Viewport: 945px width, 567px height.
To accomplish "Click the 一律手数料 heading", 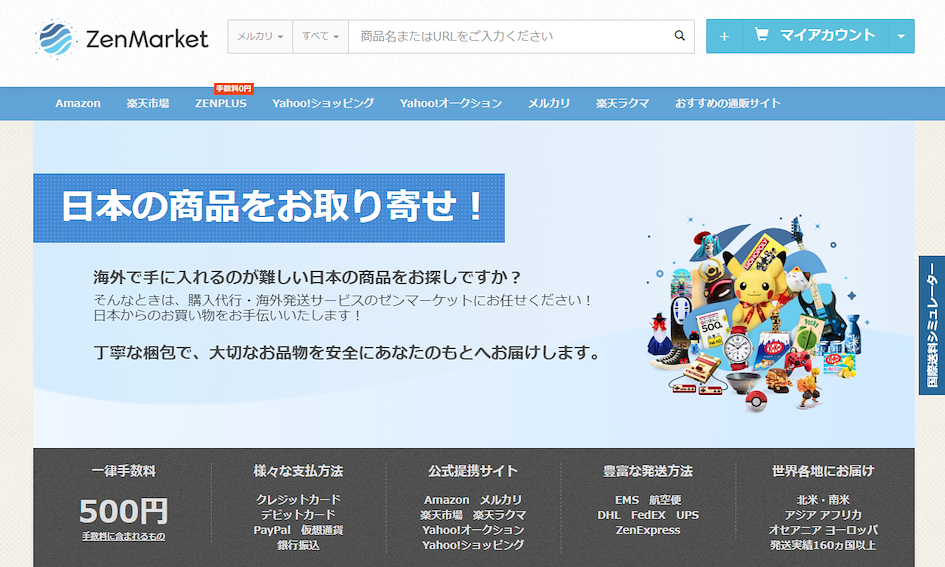I will (x=124, y=471).
